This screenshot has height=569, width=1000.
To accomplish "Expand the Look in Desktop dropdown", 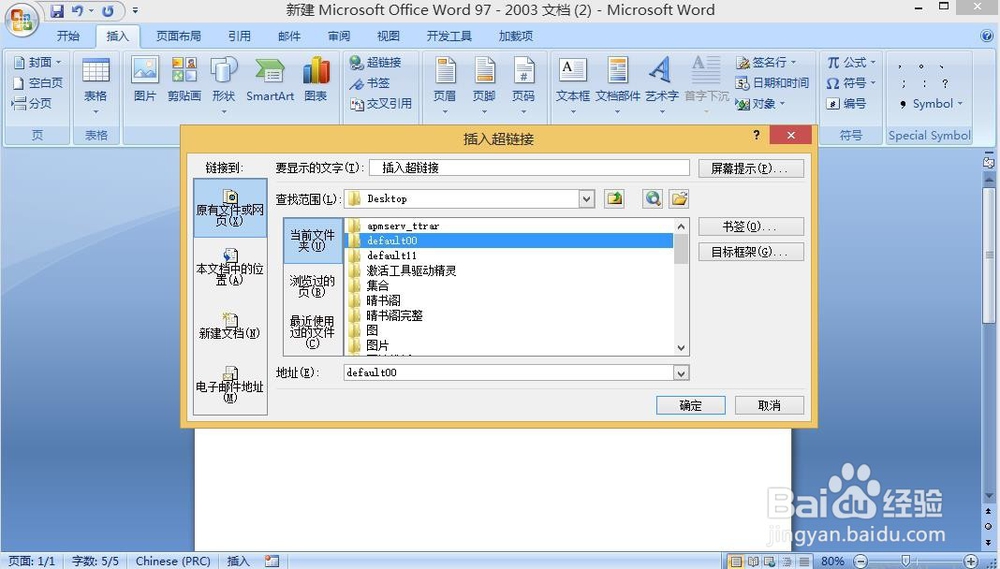I will click(586, 199).
